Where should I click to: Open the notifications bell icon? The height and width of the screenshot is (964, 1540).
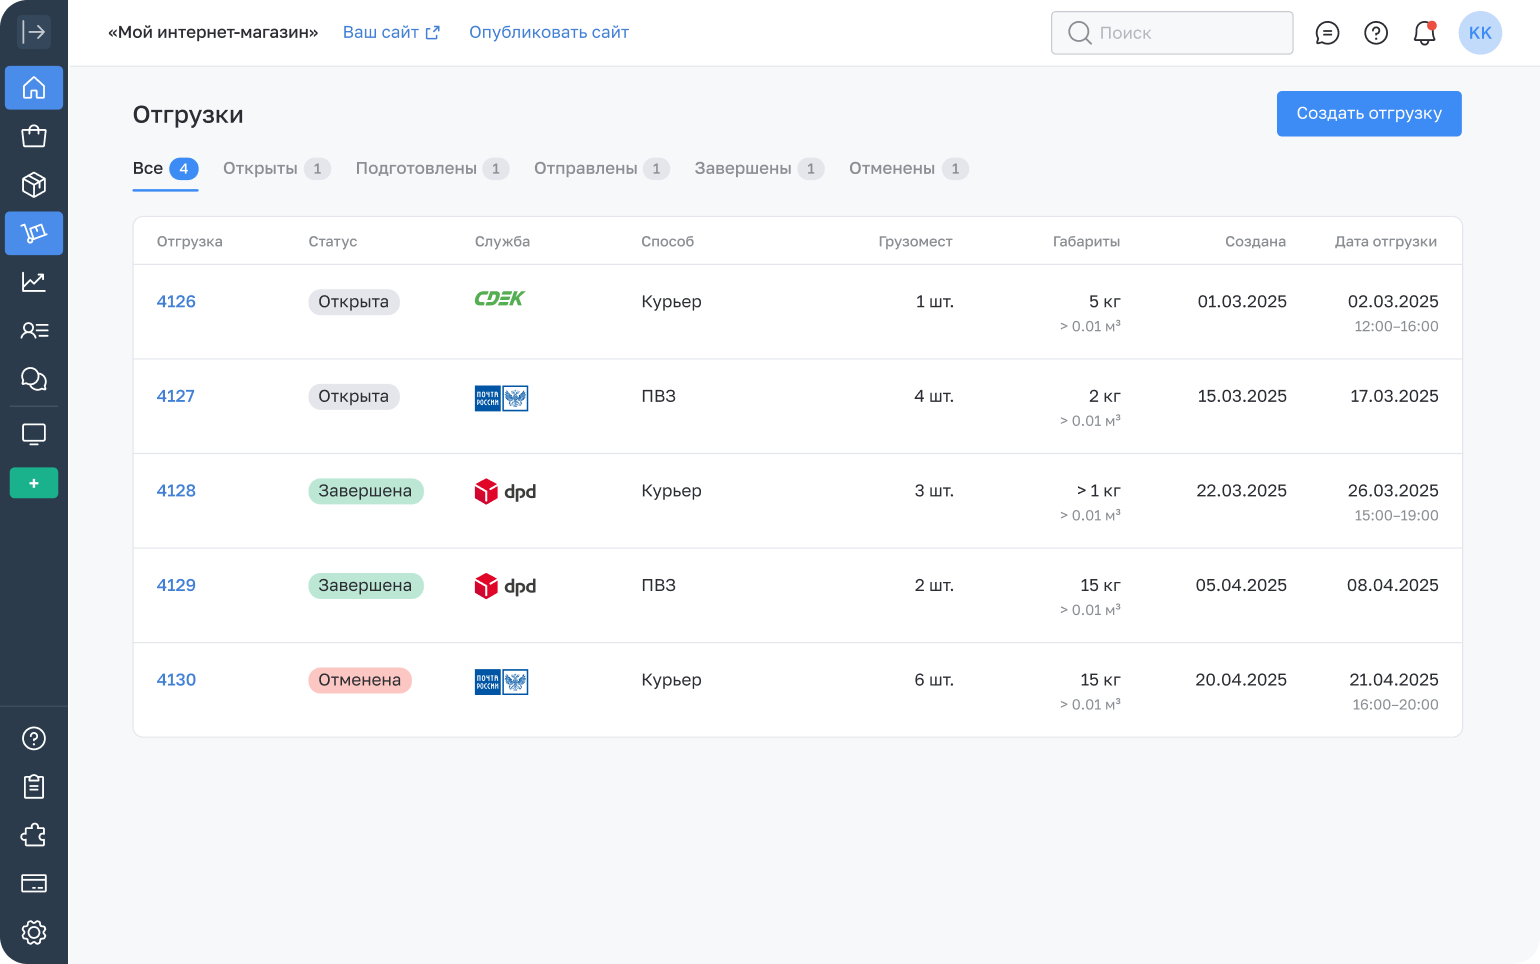coord(1424,33)
